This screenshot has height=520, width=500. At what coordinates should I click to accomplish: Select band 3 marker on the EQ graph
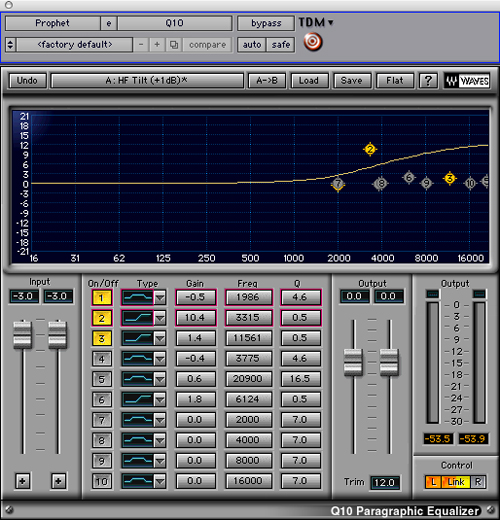point(450,179)
